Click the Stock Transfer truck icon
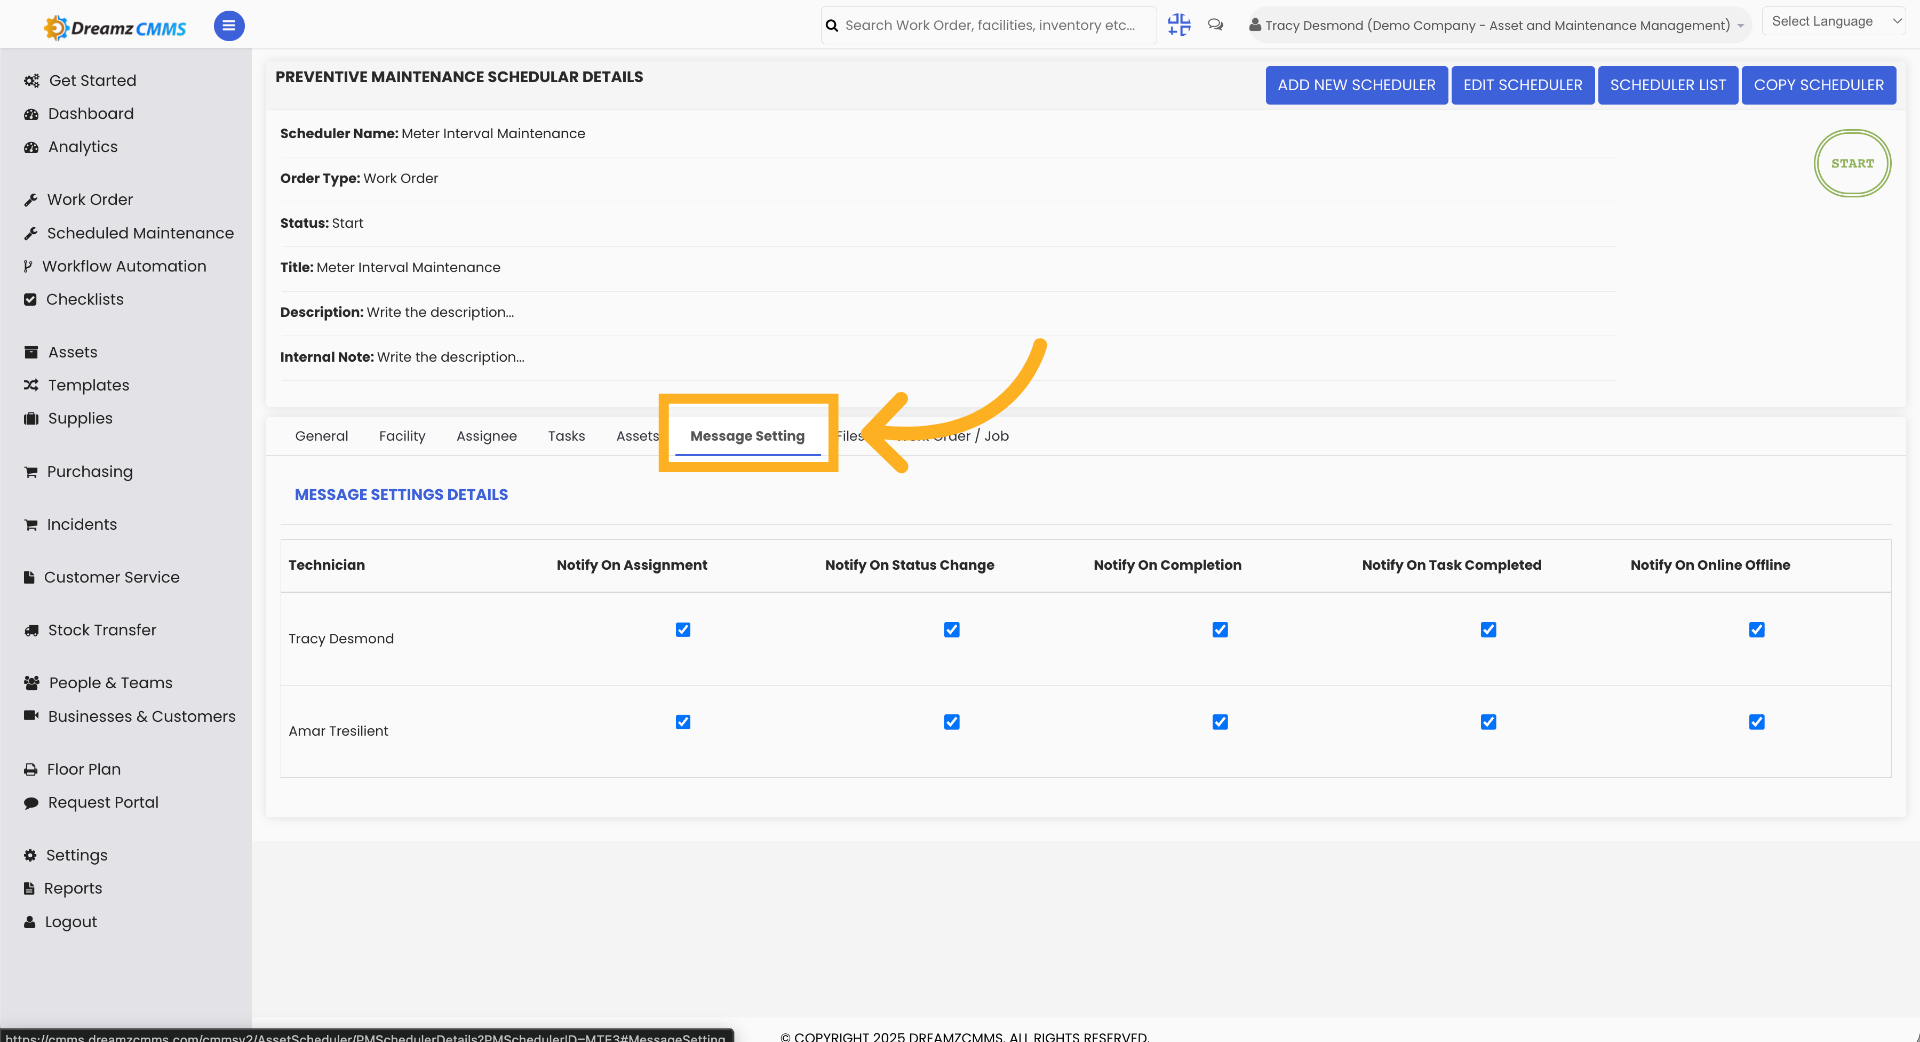This screenshot has width=1920, height=1042. pos(31,630)
